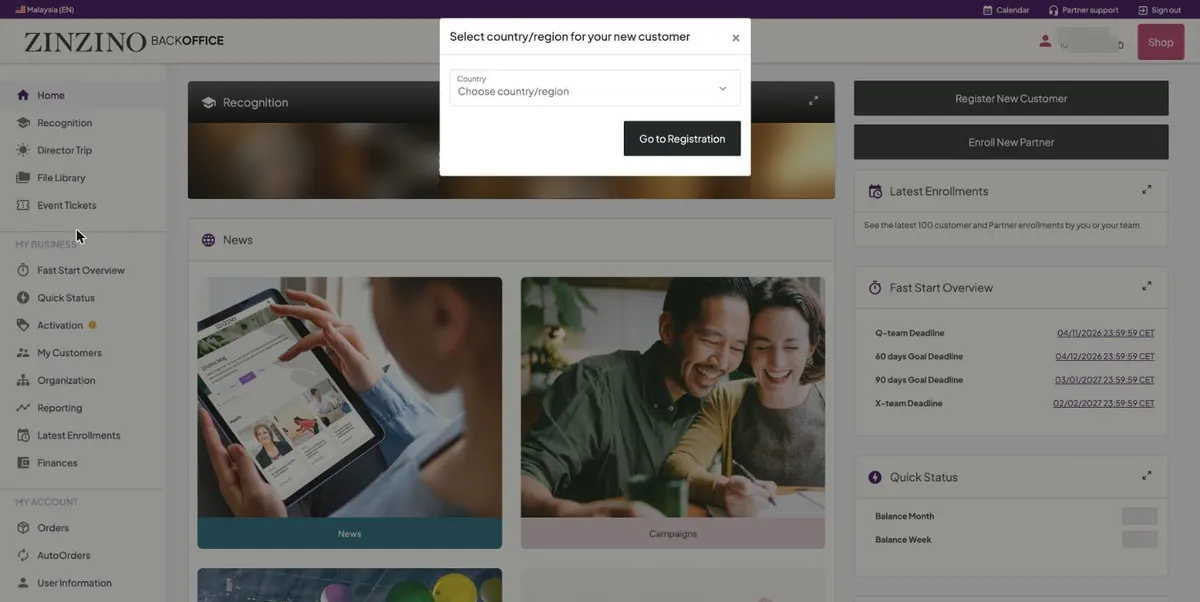The width and height of the screenshot is (1200, 602).
Task: Click the User Information person icon
Action: (x=23, y=583)
